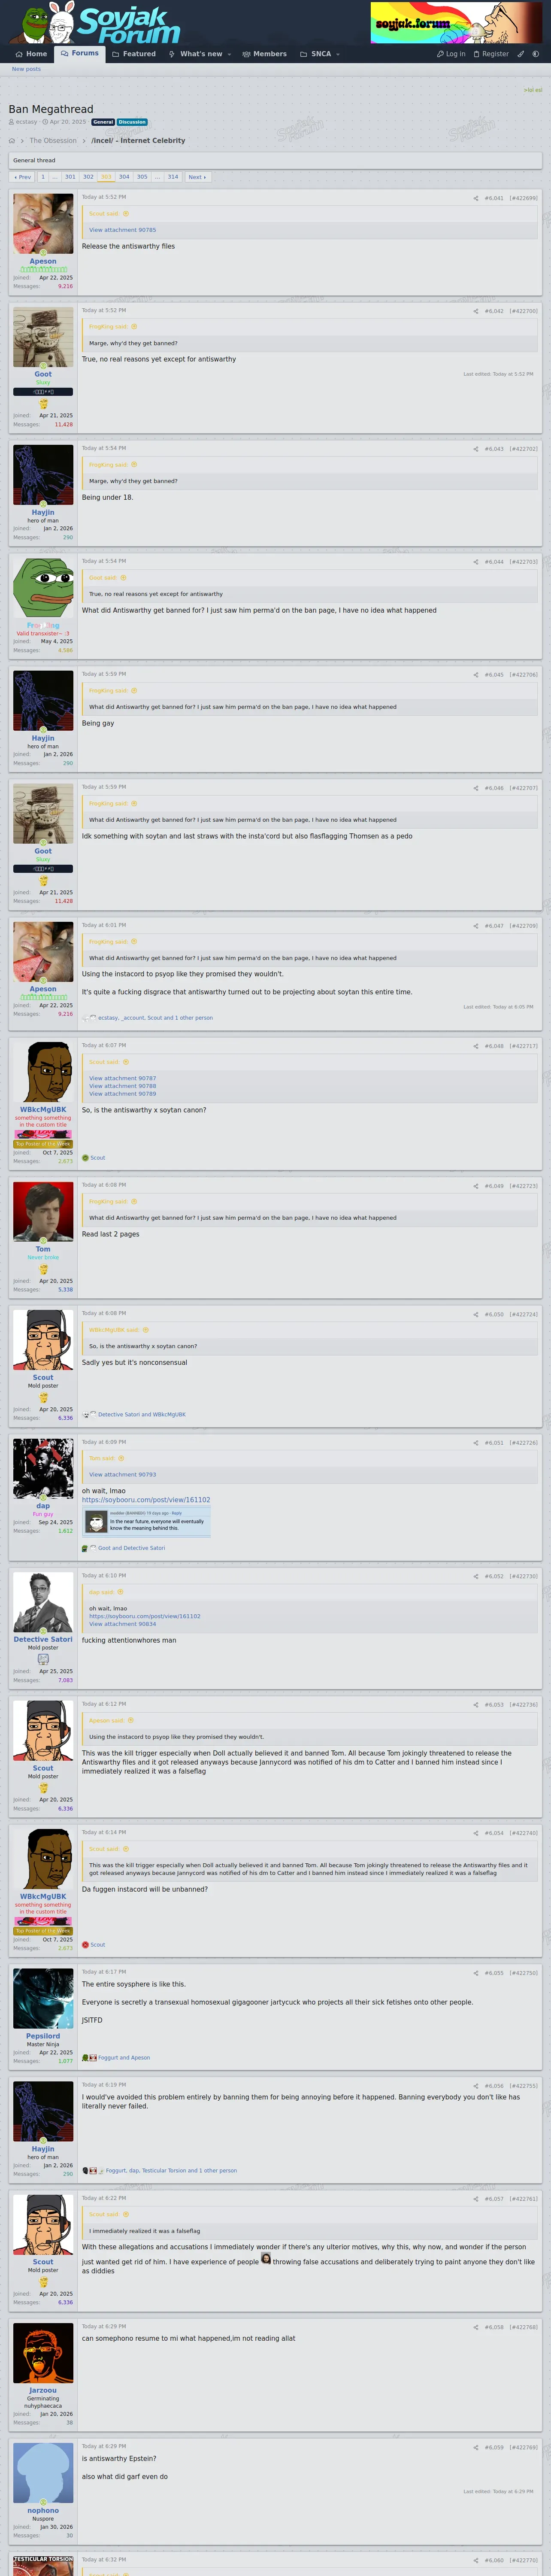Share post #6,051 via share icon
This screenshot has width=551, height=2576.
(x=475, y=1443)
